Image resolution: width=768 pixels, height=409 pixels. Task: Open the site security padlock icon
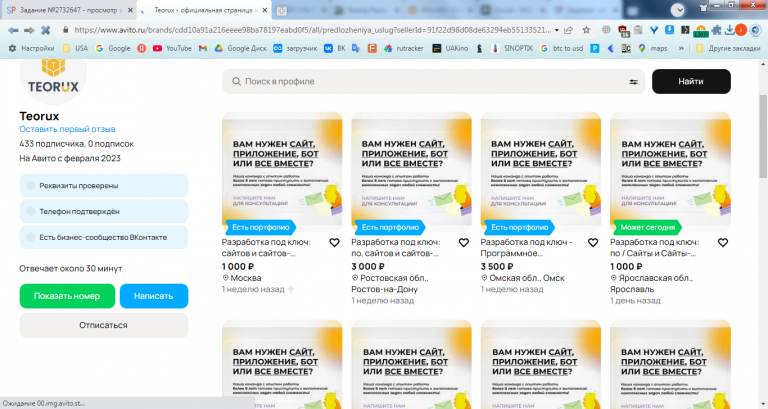tap(66, 30)
